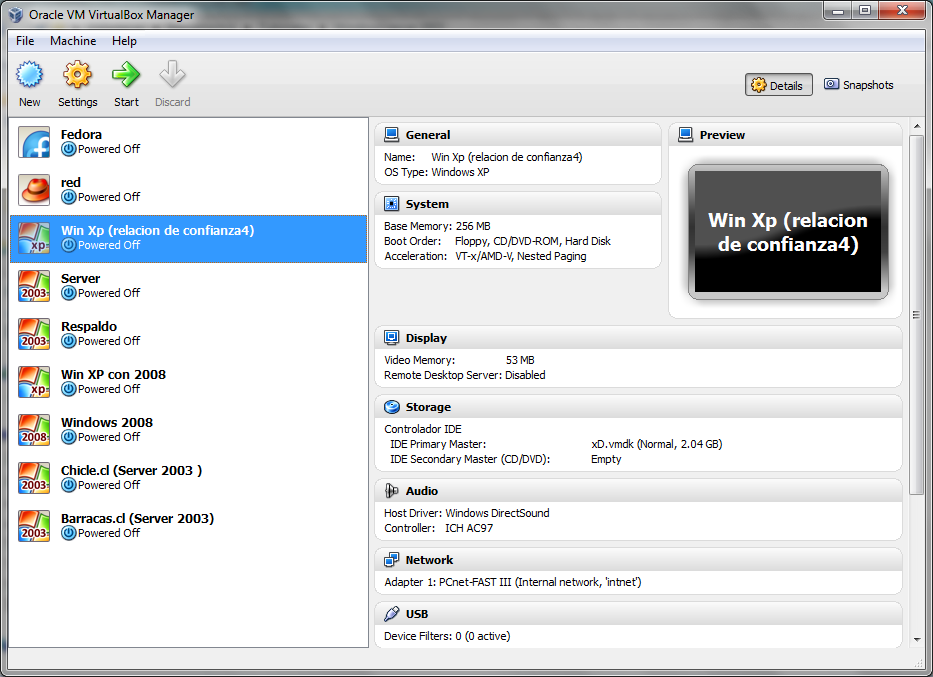
Task: Select Barracas.cl (Server 2003) entry name
Action: pyautogui.click(x=137, y=519)
